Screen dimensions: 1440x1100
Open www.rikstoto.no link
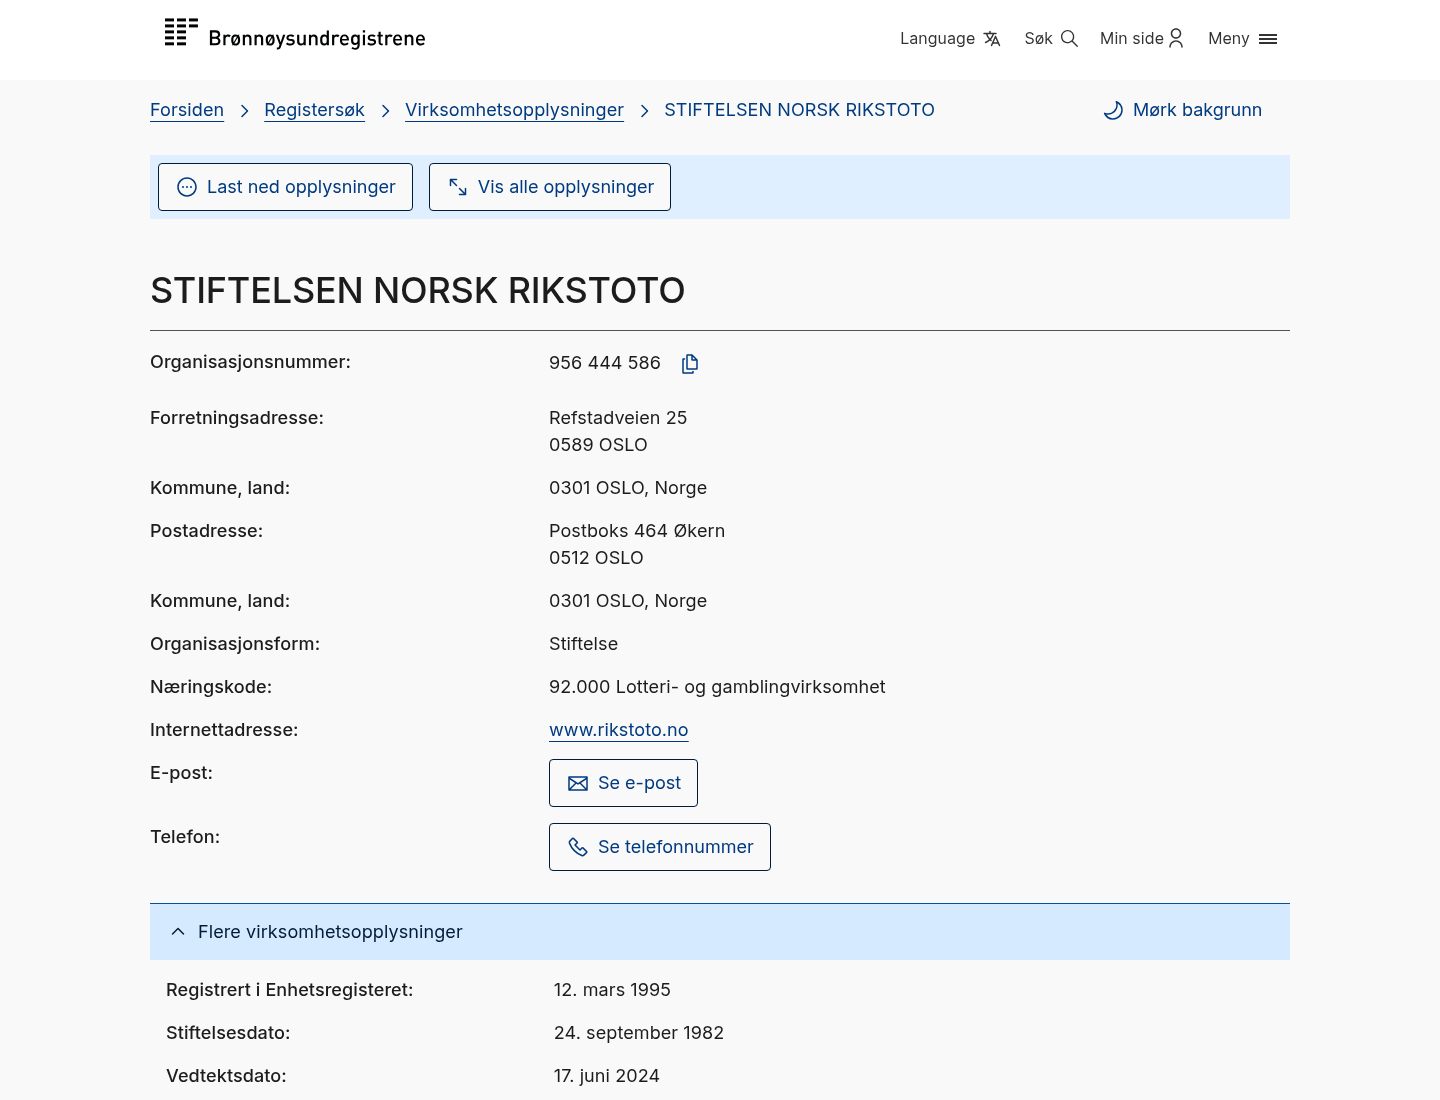(619, 730)
